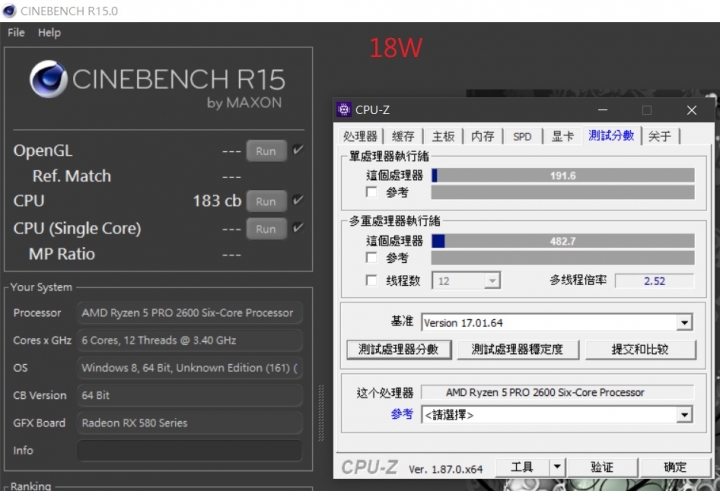The image size is (720, 491).
Task: Click the blue 参考 reference link label
Action: [402, 414]
